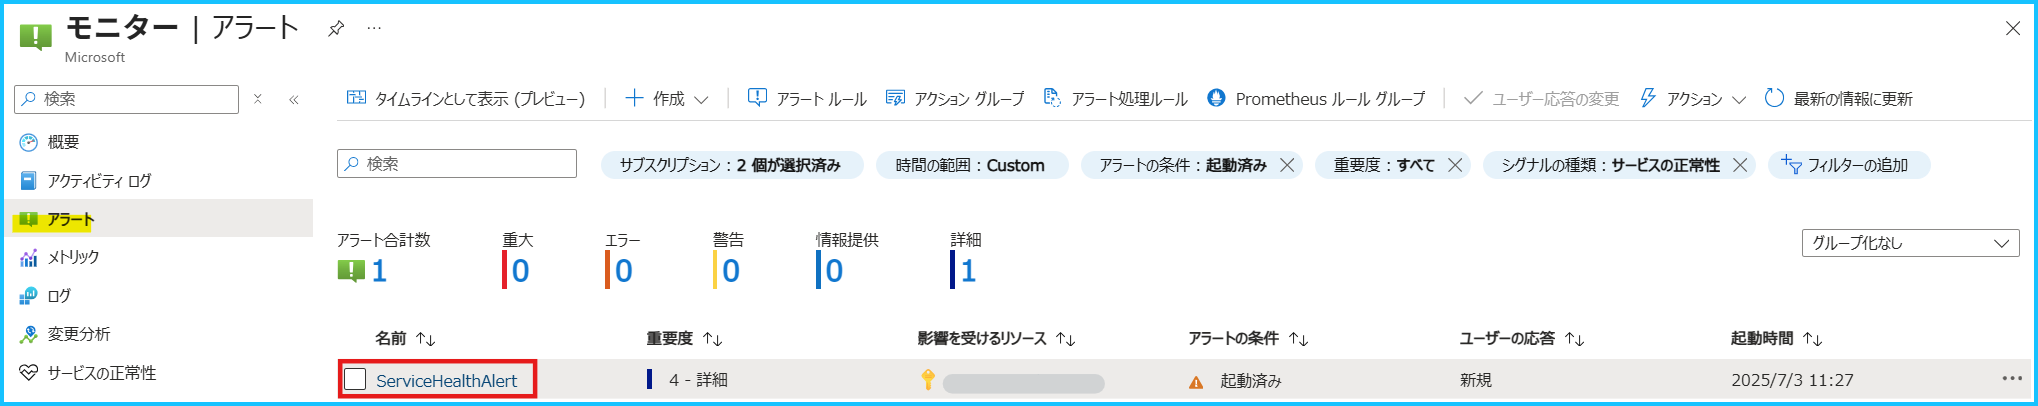Show タイムラインとして表示 preview view
2038x406 pixels.
click(465, 98)
